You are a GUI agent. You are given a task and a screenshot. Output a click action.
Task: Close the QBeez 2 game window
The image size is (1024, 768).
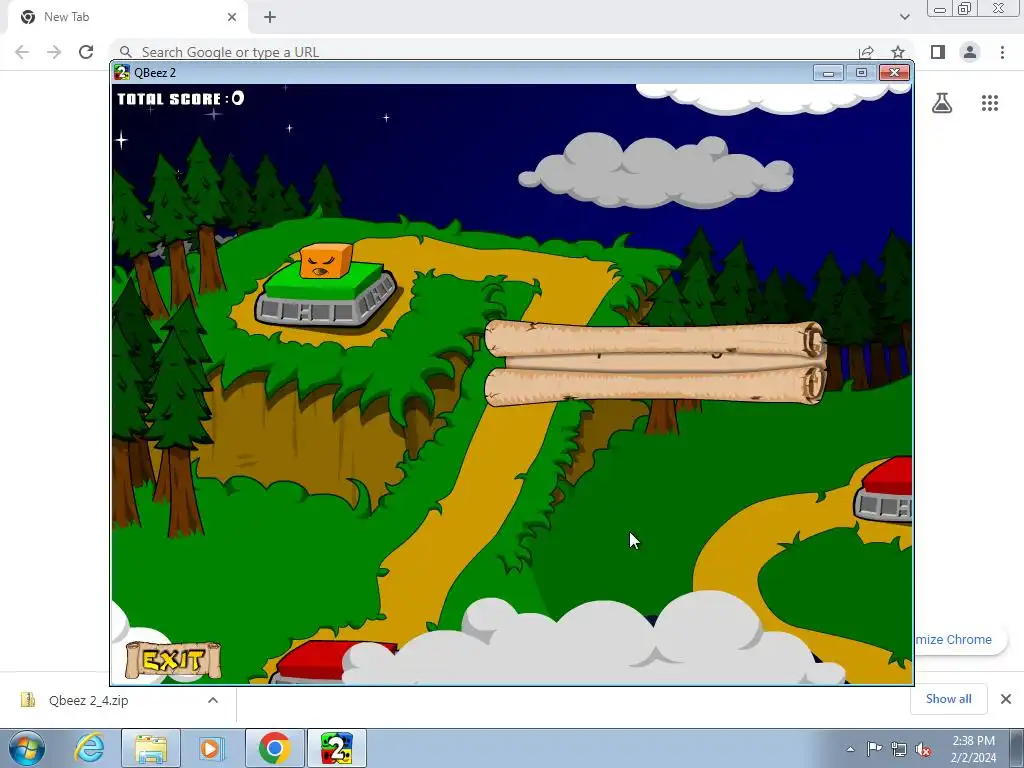point(894,72)
